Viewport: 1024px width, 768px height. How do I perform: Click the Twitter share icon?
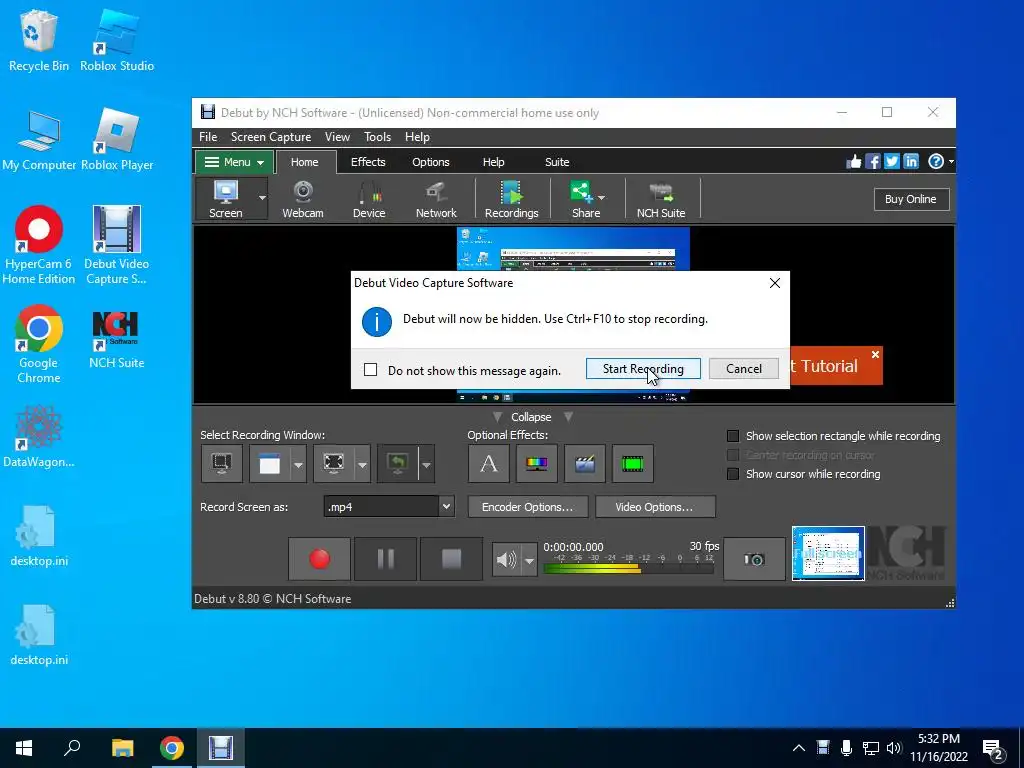(x=892, y=161)
